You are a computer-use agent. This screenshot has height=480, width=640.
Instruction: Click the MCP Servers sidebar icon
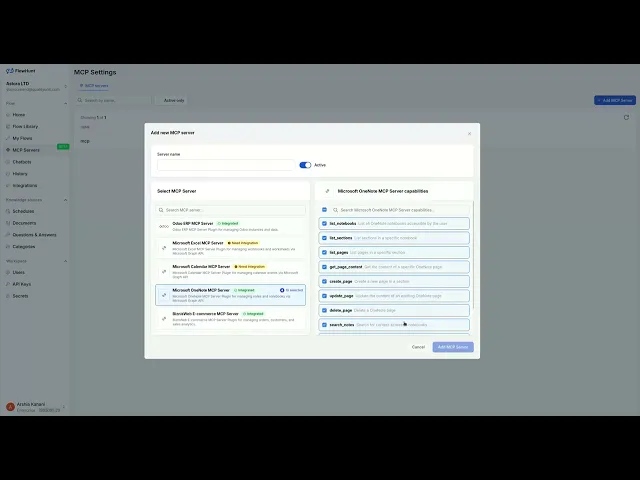[x=8, y=150]
